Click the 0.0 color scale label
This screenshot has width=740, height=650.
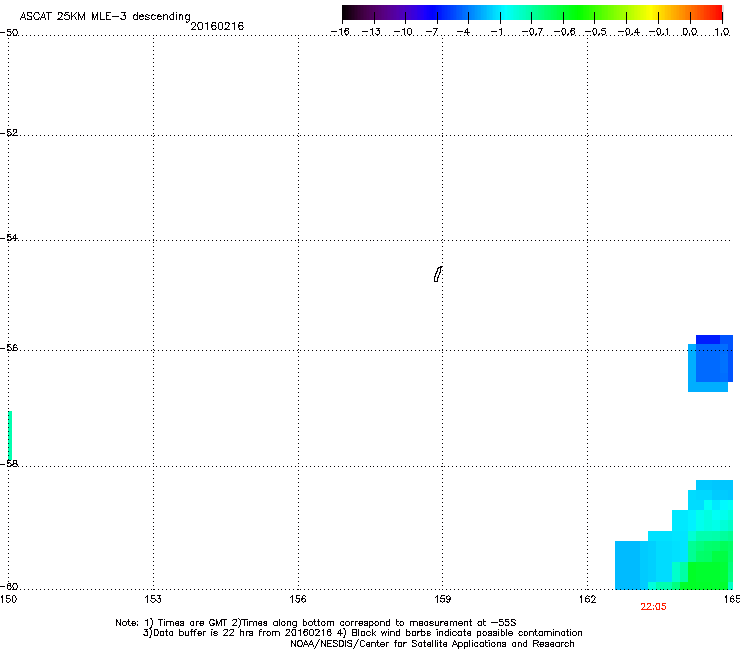690,32
